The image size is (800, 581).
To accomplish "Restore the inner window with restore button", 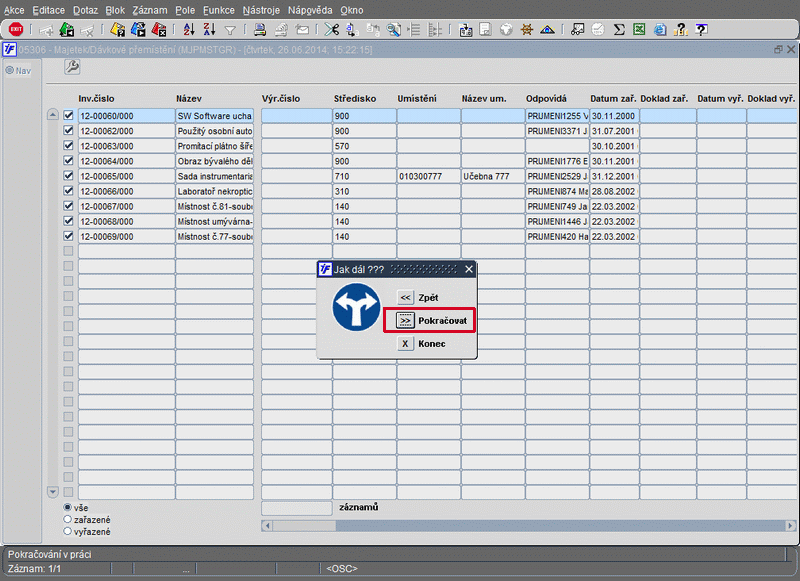I will coord(778,49).
